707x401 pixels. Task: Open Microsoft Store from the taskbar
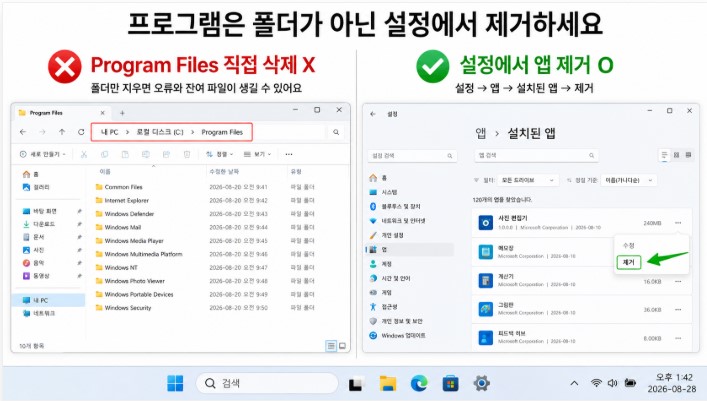[x=450, y=383]
